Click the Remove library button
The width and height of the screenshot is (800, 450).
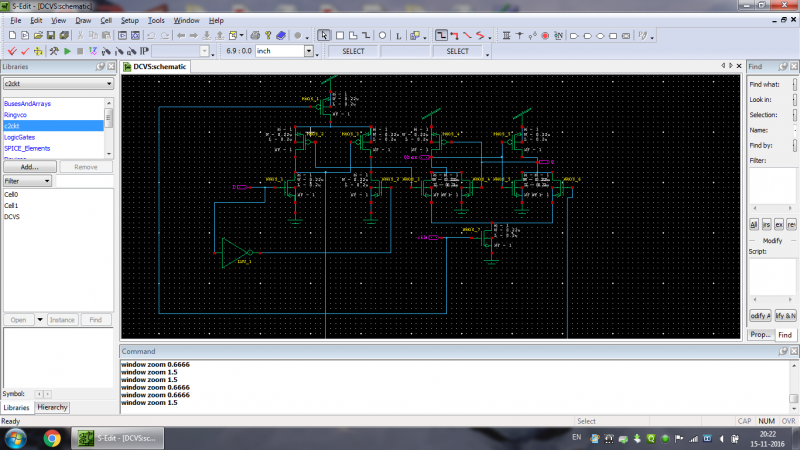coord(86,167)
